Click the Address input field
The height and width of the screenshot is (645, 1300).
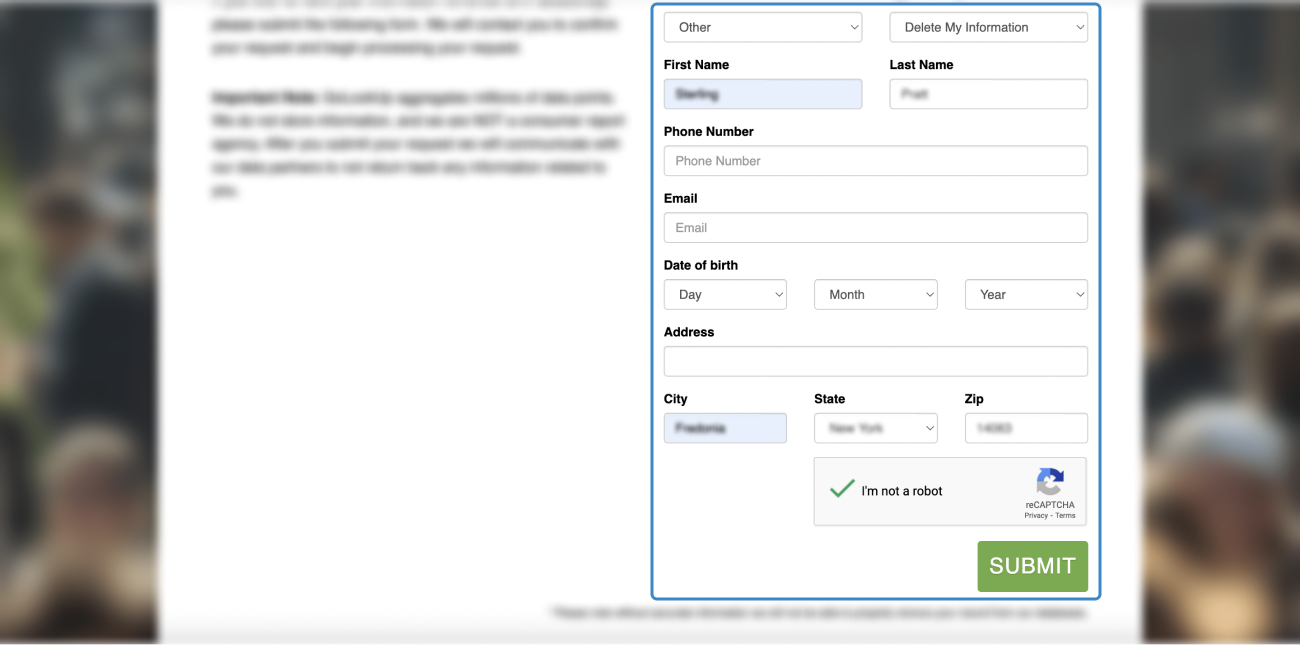tap(875, 361)
